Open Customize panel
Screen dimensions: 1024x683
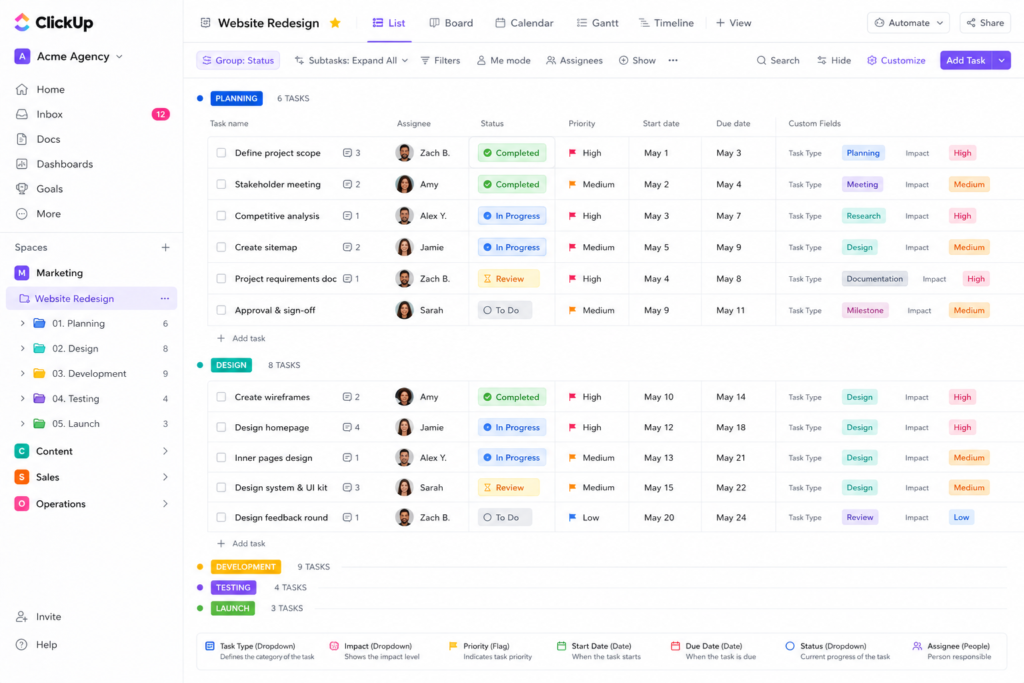896,60
